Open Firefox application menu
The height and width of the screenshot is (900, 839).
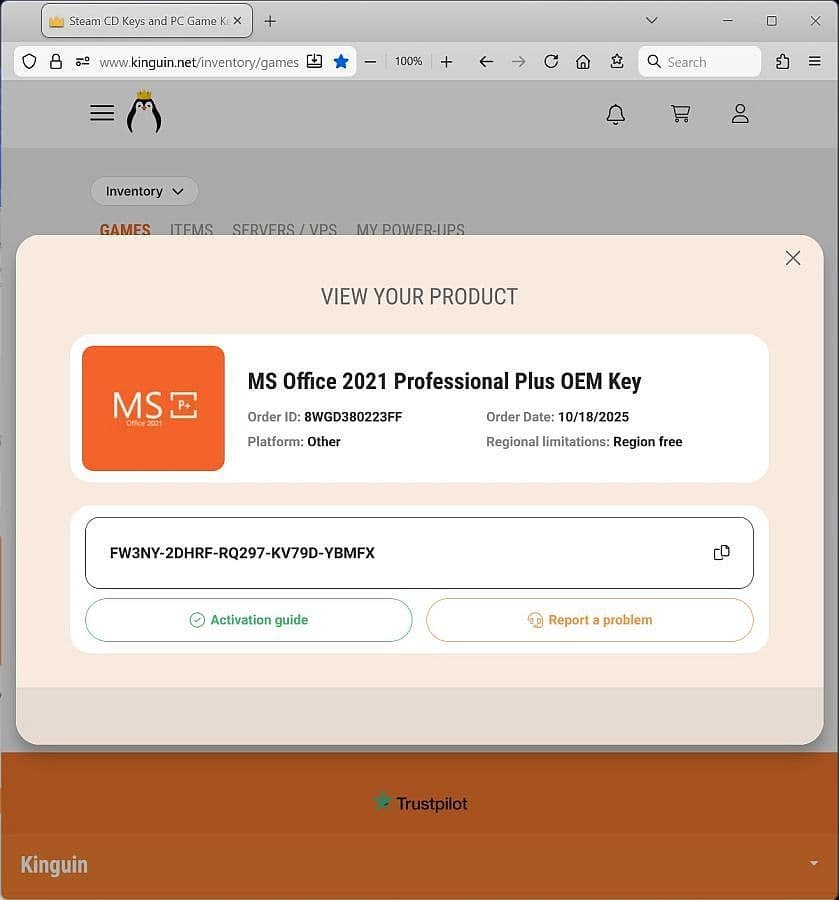(x=815, y=62)
